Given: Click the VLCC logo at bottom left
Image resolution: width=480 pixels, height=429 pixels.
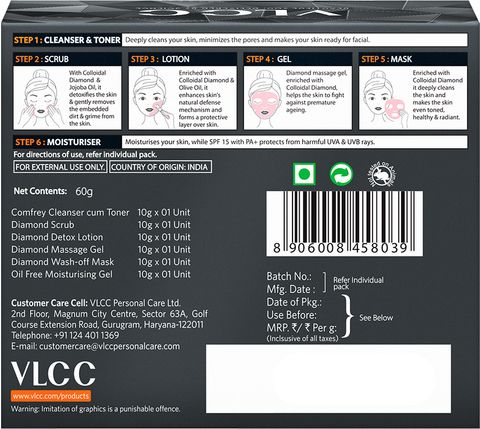Looking at the screenshot, I should [53, 374].
